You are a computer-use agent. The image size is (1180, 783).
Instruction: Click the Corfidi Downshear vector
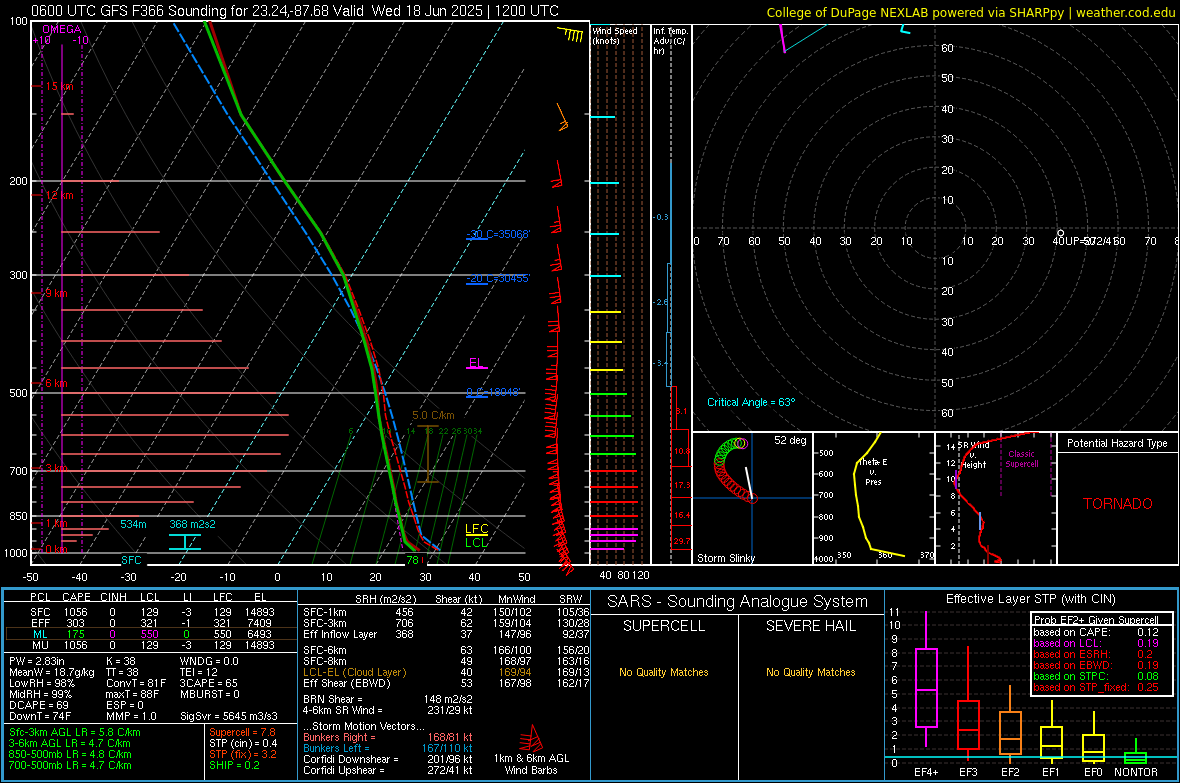pos(388,759)
